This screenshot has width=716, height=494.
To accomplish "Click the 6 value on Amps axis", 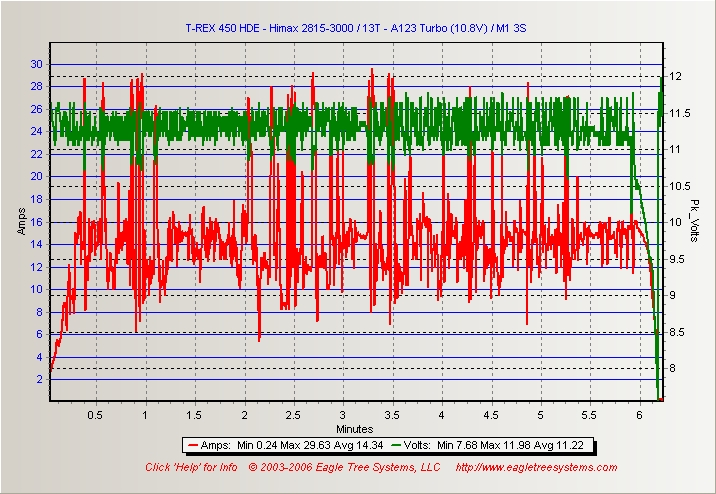I will [x=40, y=334].
